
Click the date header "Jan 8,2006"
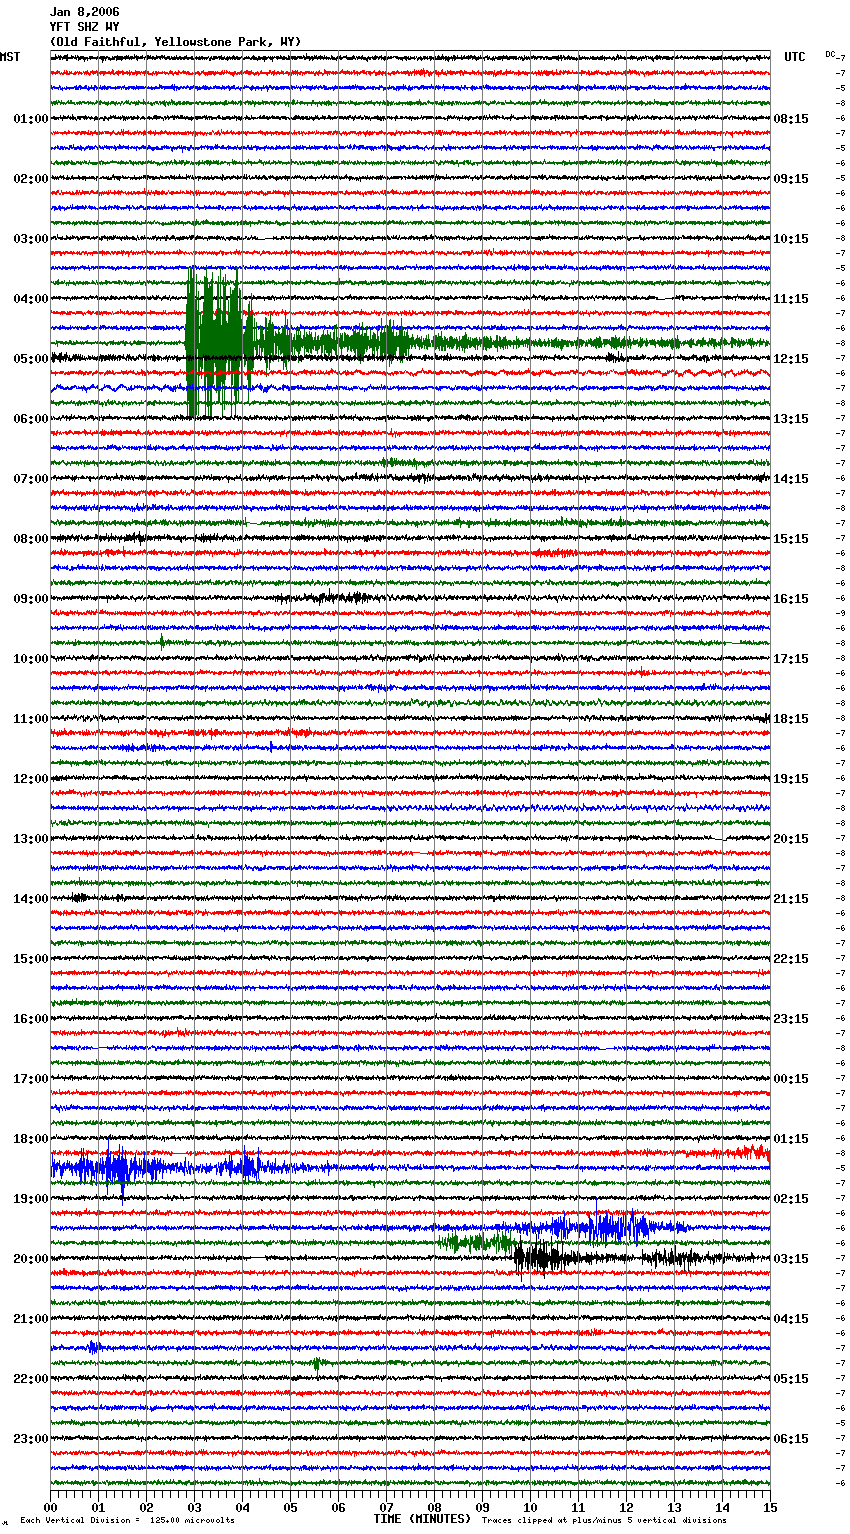click(x=85, y=12)
